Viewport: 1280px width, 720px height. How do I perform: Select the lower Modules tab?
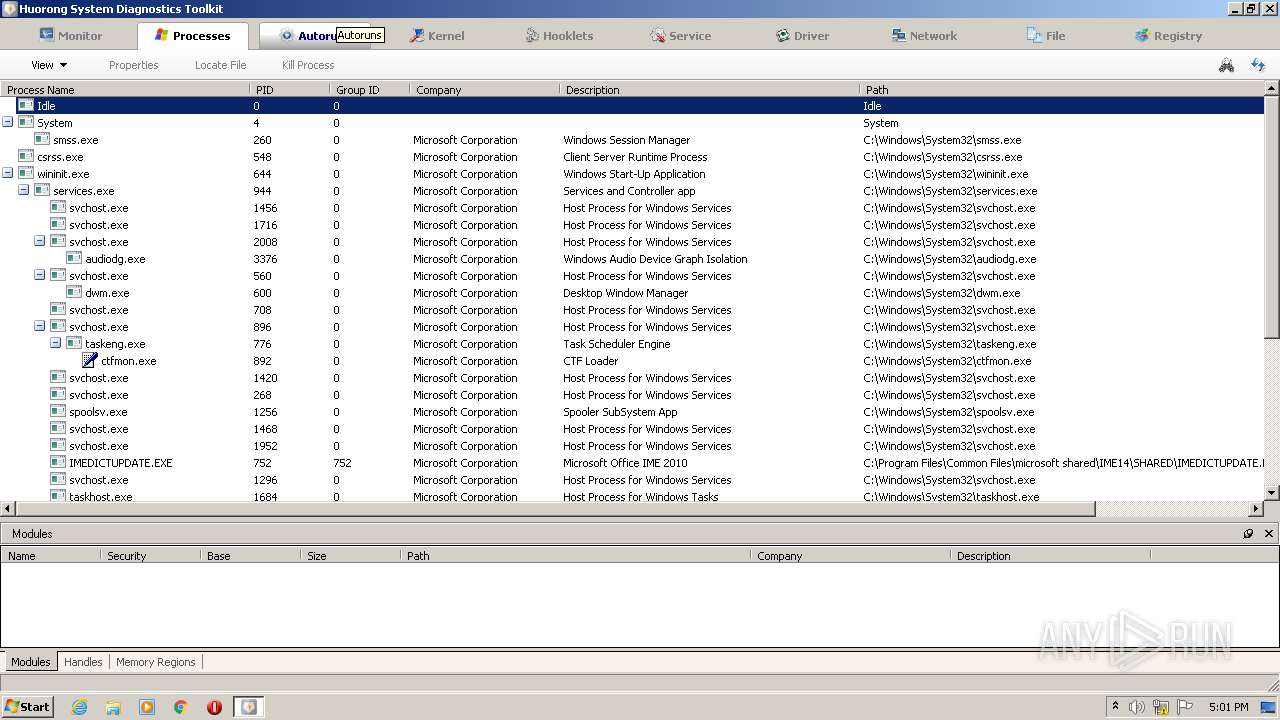[30, 662]
